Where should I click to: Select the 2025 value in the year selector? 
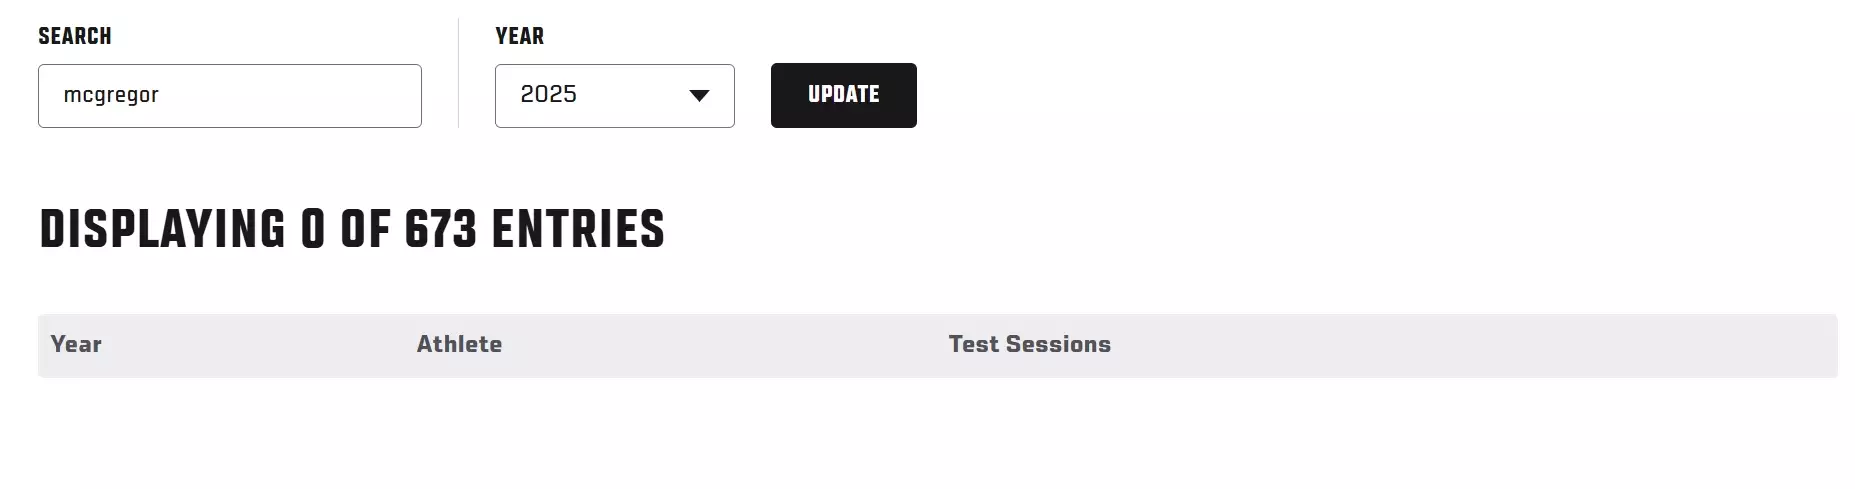pos(549,95)
